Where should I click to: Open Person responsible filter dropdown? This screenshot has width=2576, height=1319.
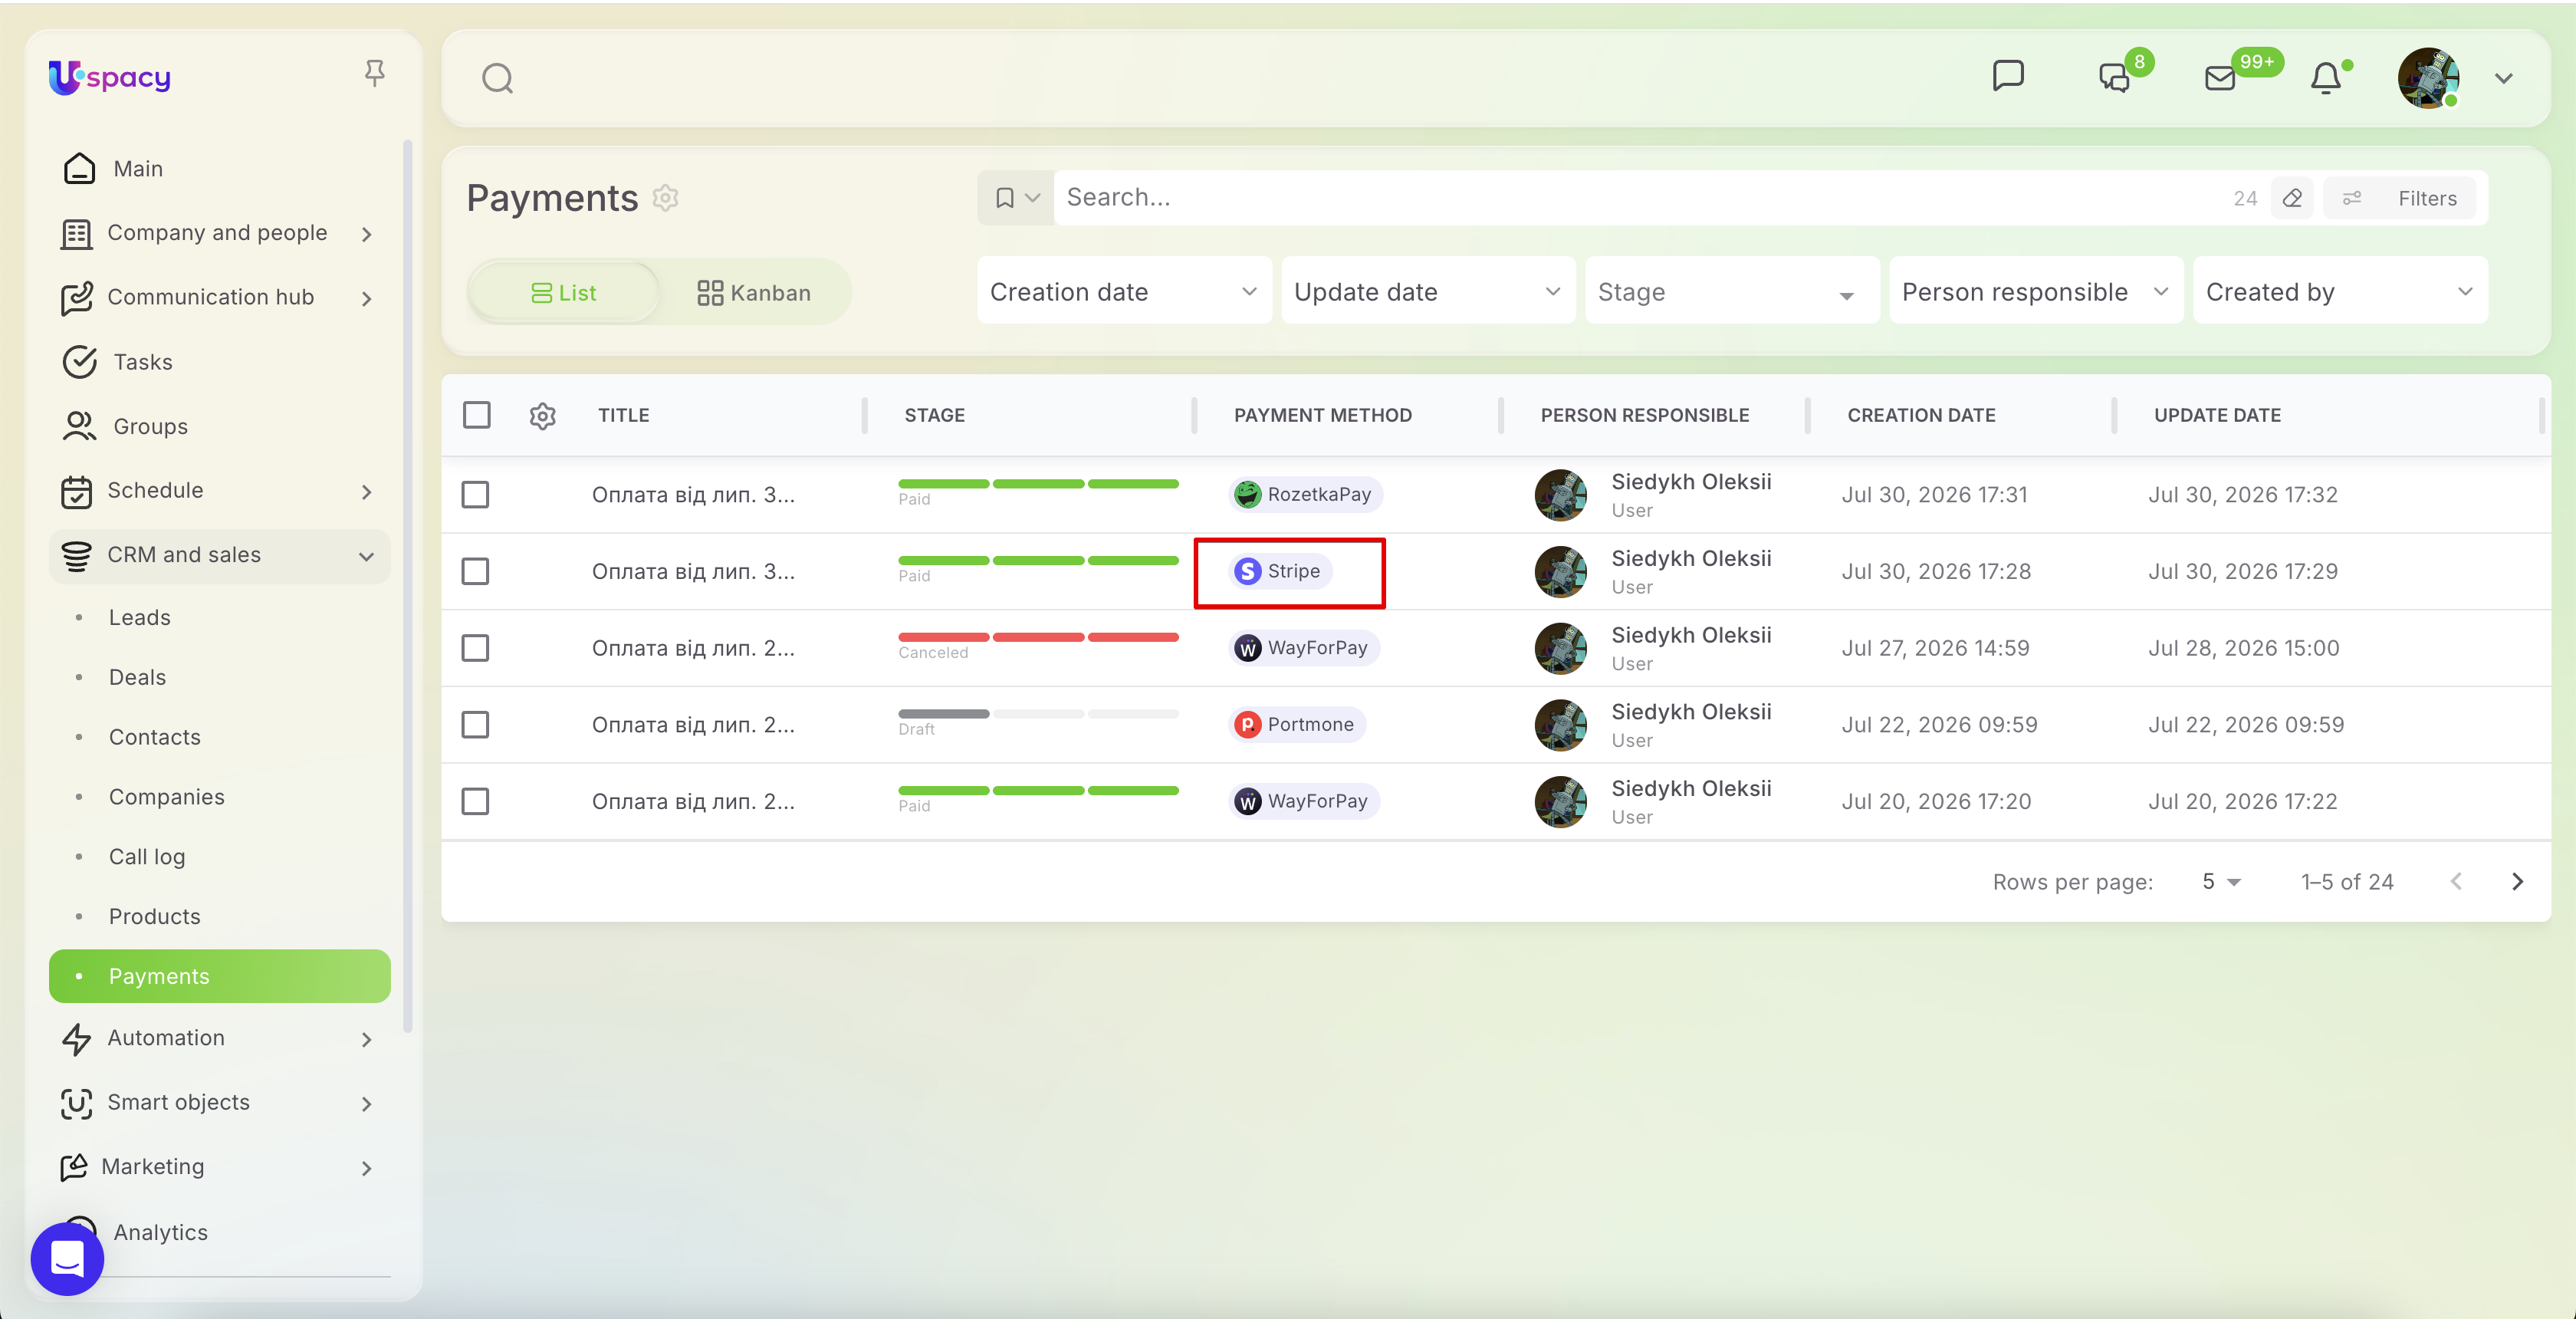(2036, 291)
